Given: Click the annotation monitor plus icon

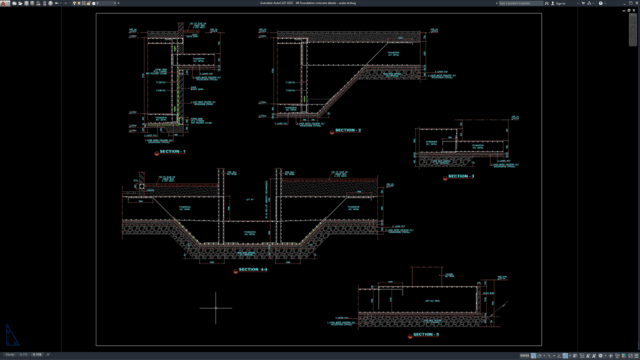Looking at the screenshot, I should coord(611,356).
